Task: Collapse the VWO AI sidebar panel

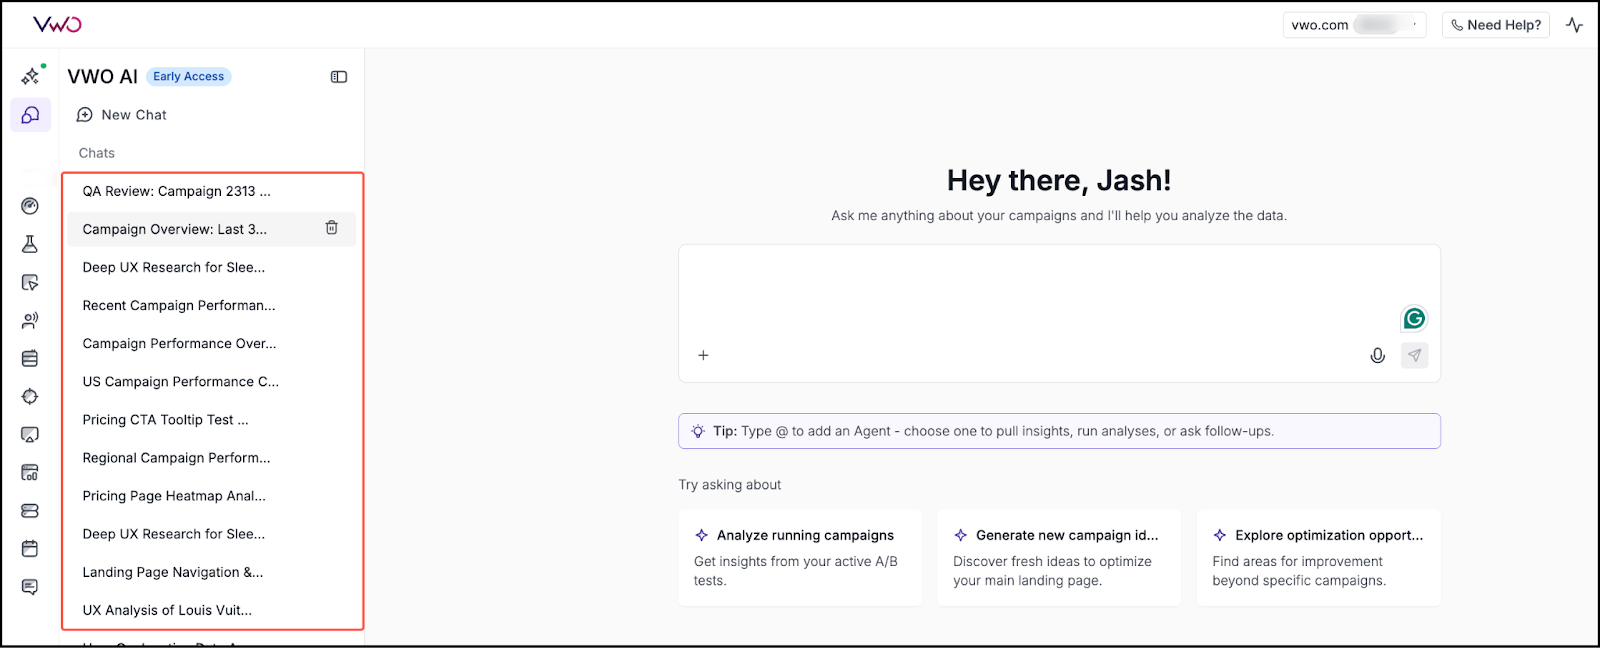Action: (x=339, y=77)
